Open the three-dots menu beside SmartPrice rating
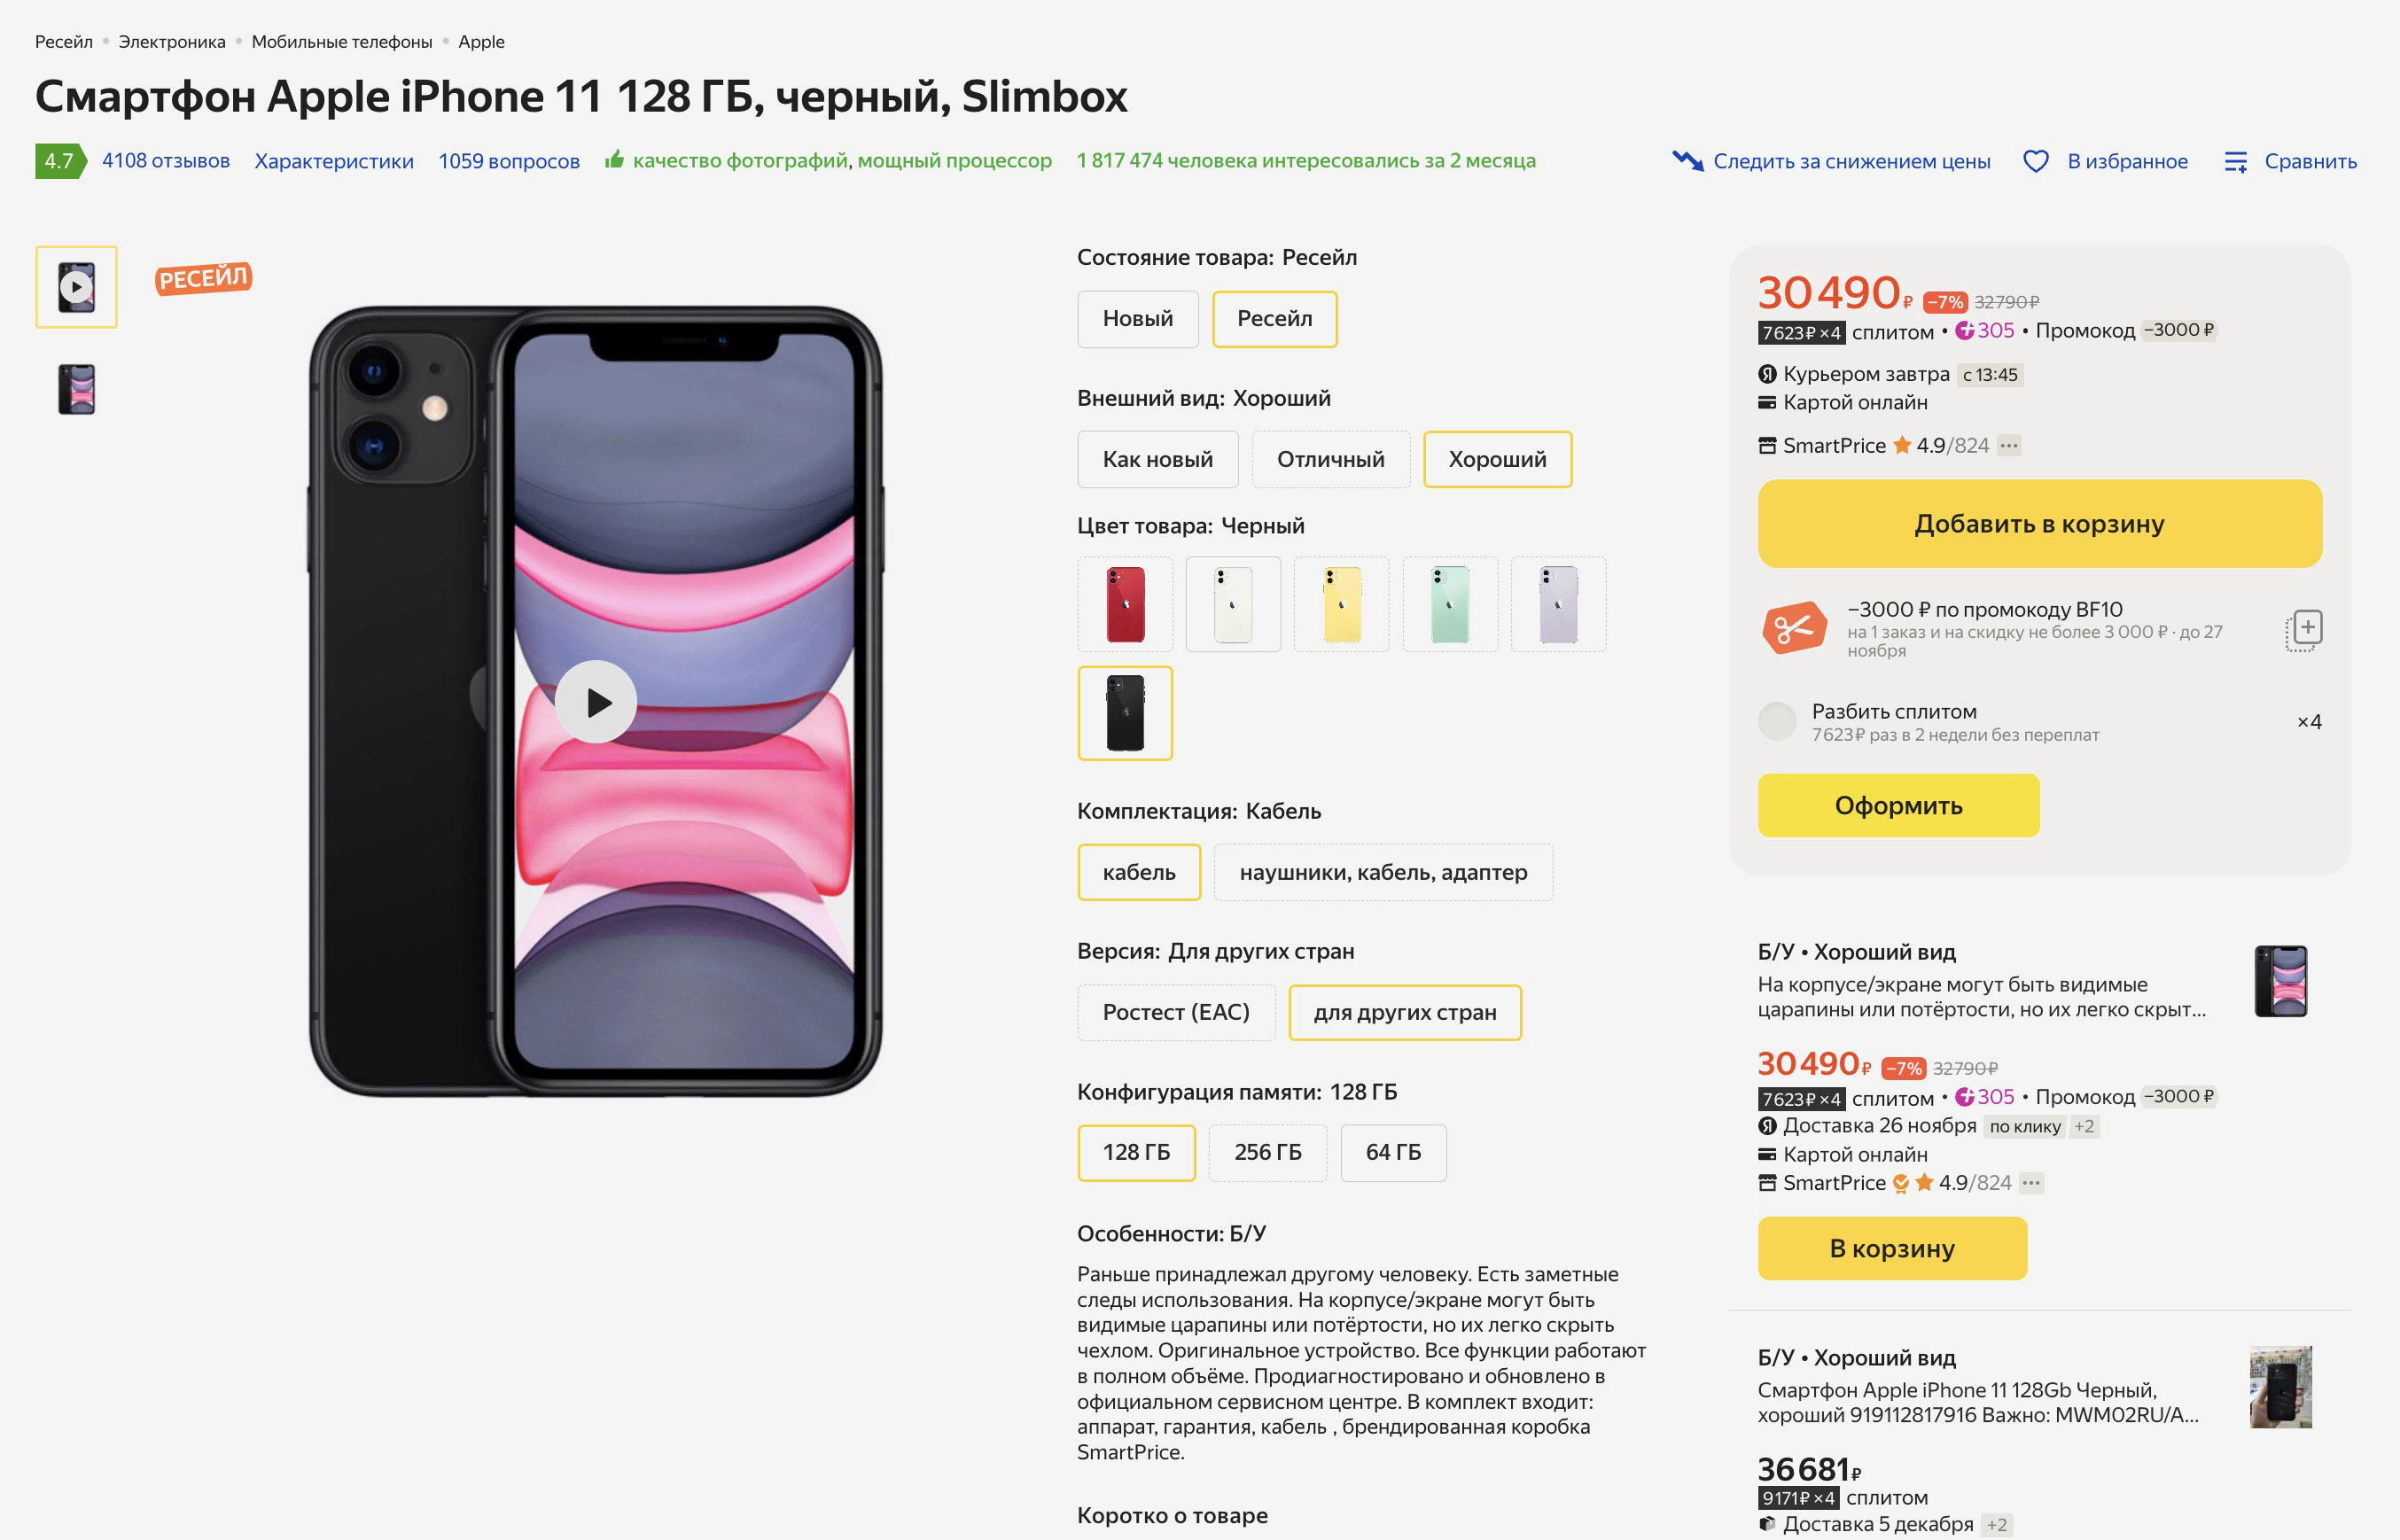2400x1540 pixels. pyautogui.click(x=2009, y=446)
